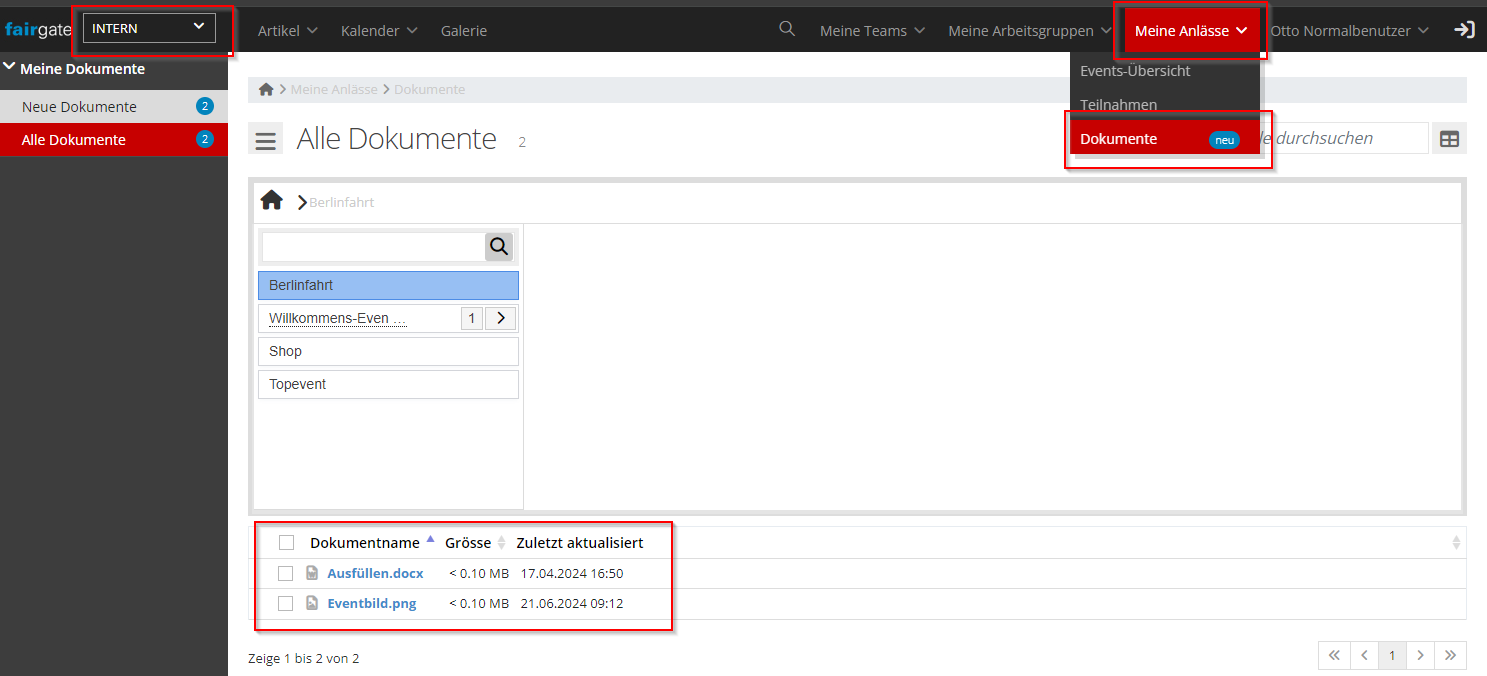The width and height of the screenshot is (1487, 676).
Task: Open Events-Übersicht from the menu
Action: point(1135,71)
